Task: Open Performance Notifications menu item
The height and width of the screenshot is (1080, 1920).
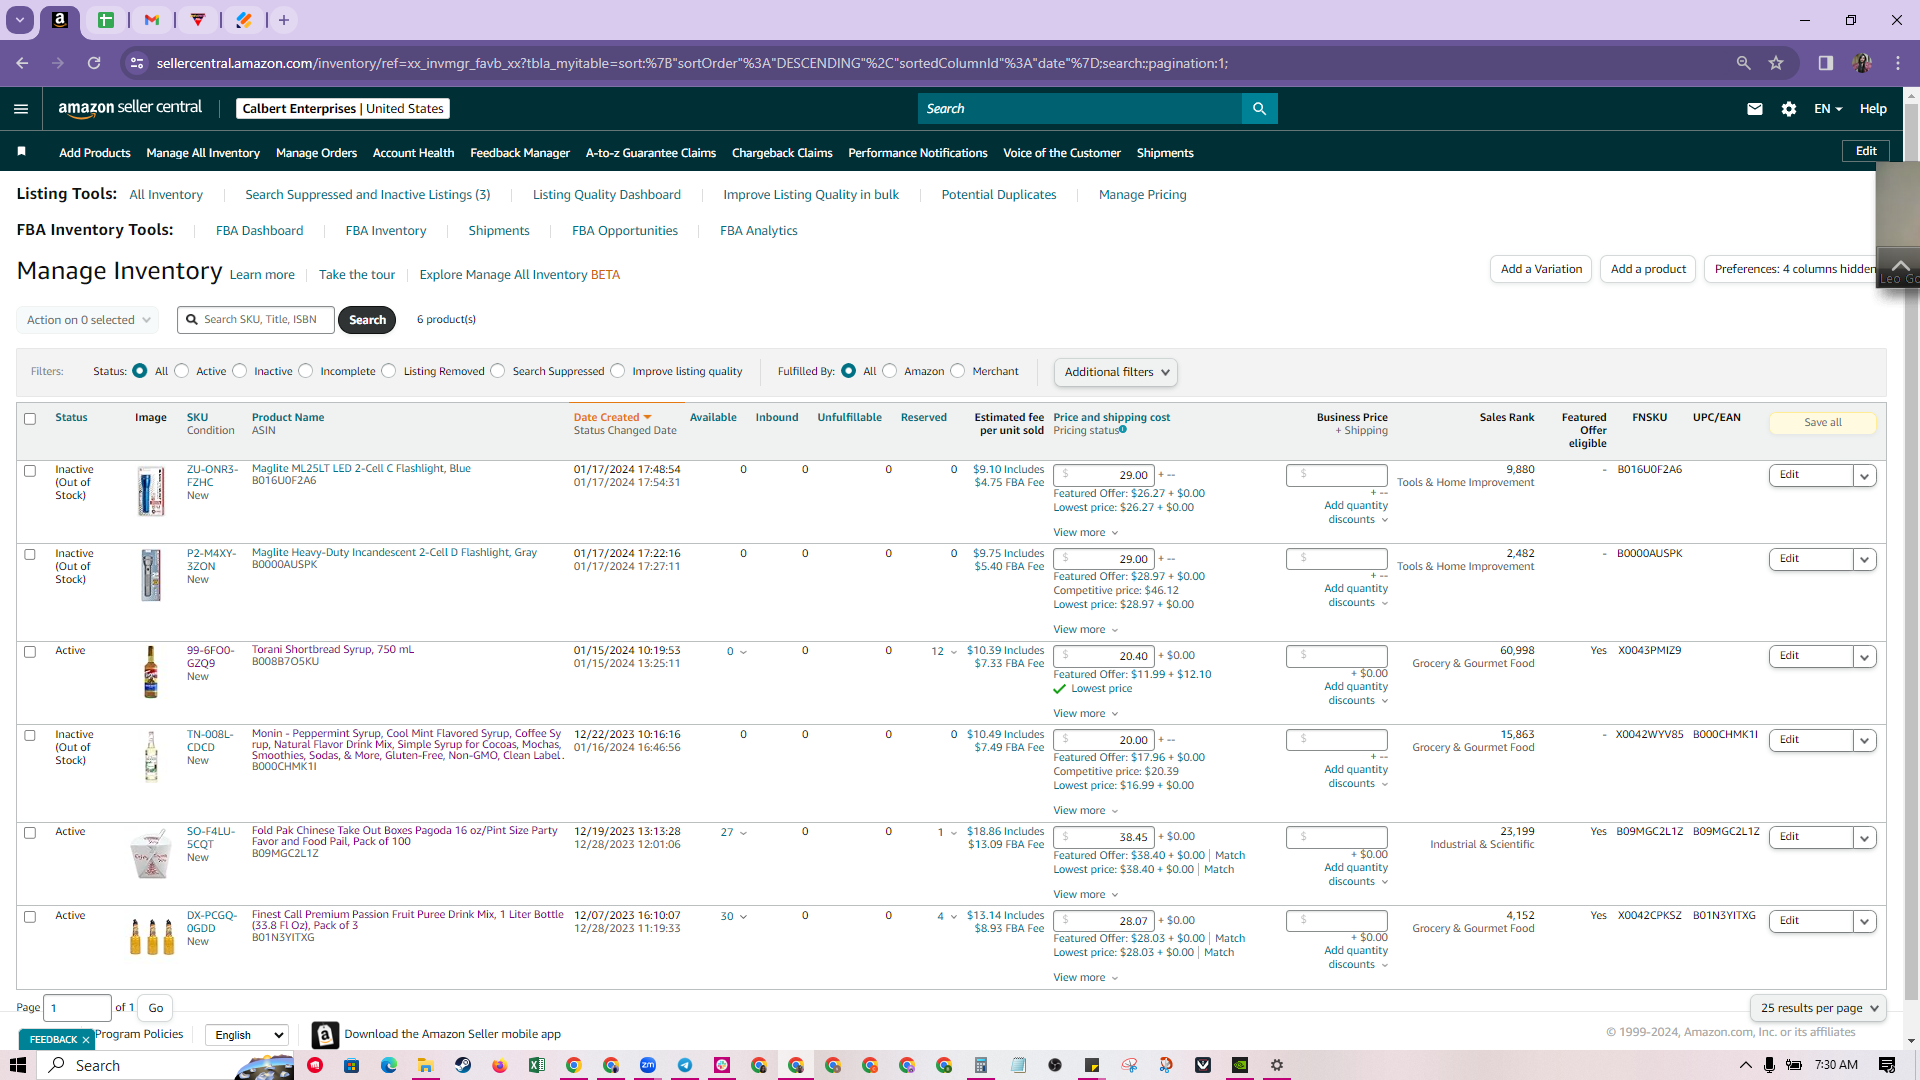Action: click(x=918, y=153)
